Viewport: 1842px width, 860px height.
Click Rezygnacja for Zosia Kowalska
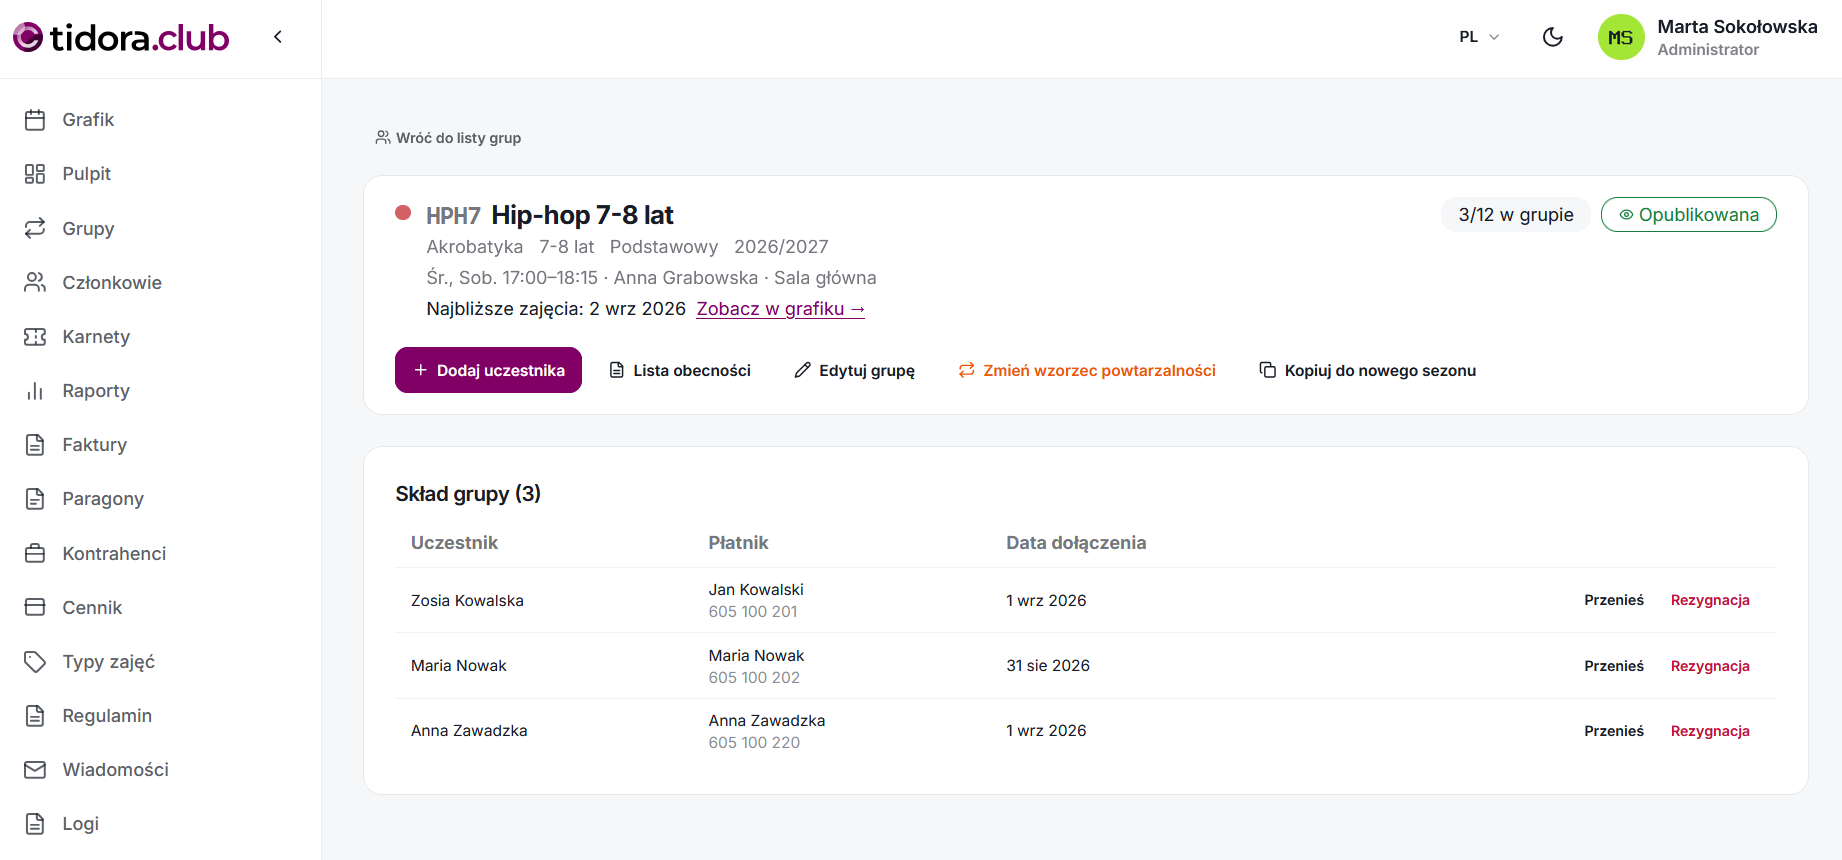(x=1710, y=600)
